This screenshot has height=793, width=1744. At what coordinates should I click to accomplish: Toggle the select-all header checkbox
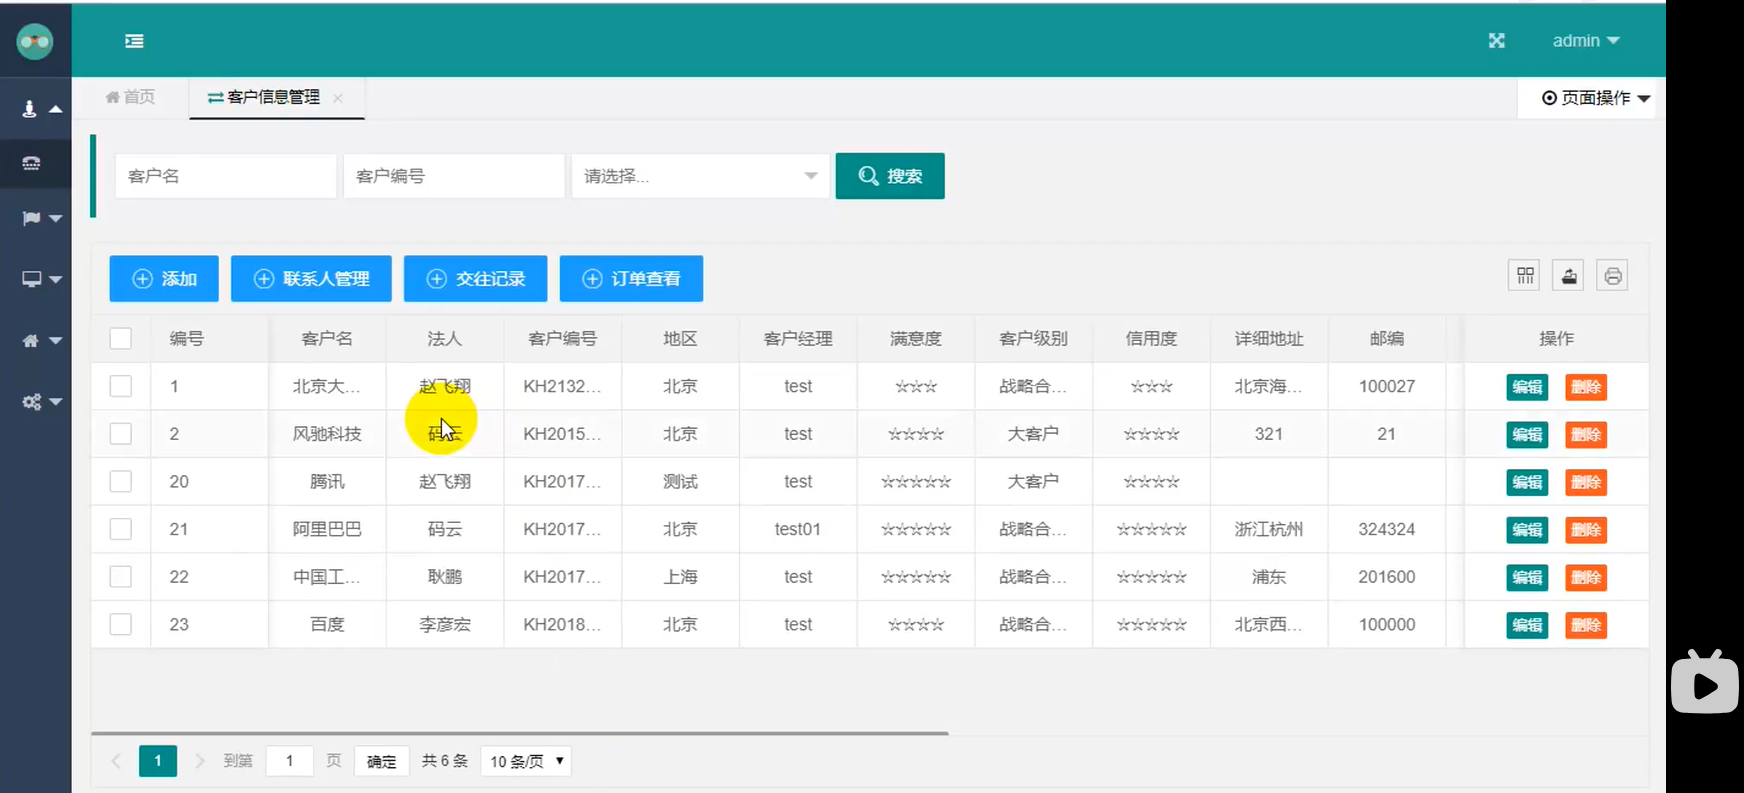[121, 339]
